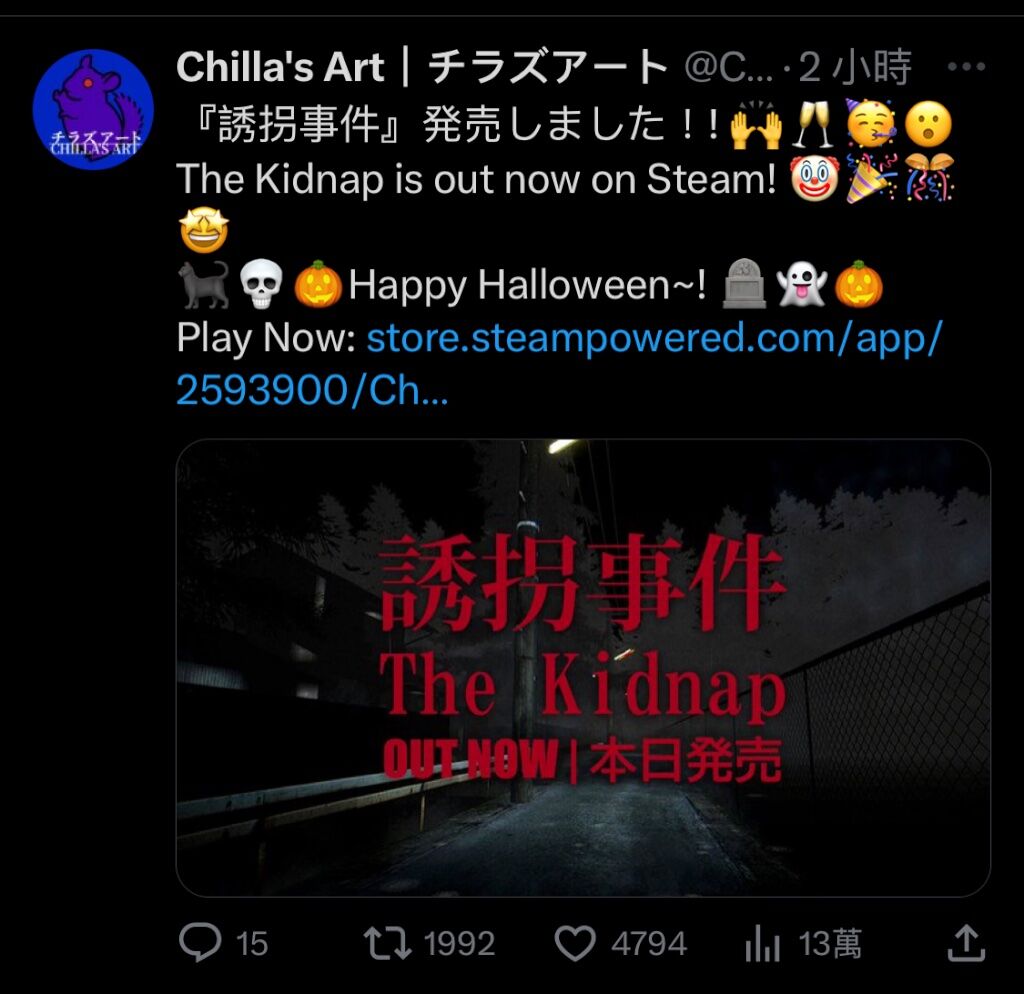
Task: Click the 13萬 views count
Action: (x=829, y=944)
